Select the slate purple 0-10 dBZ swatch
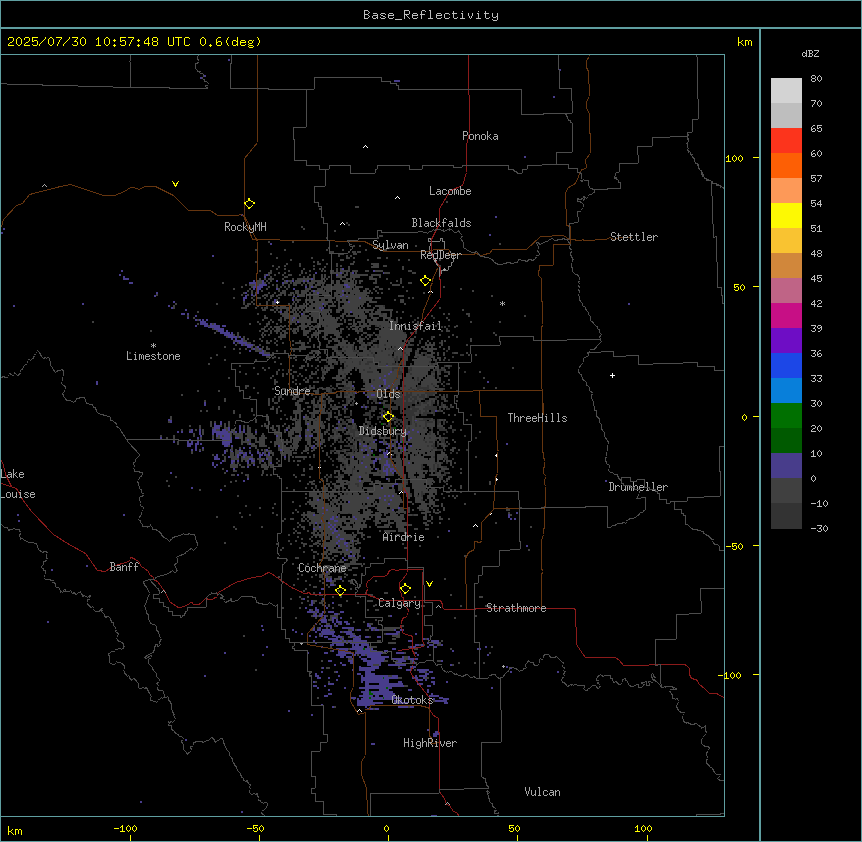Image resolution: width=862 pixels, height=842 pixels. 786,466
